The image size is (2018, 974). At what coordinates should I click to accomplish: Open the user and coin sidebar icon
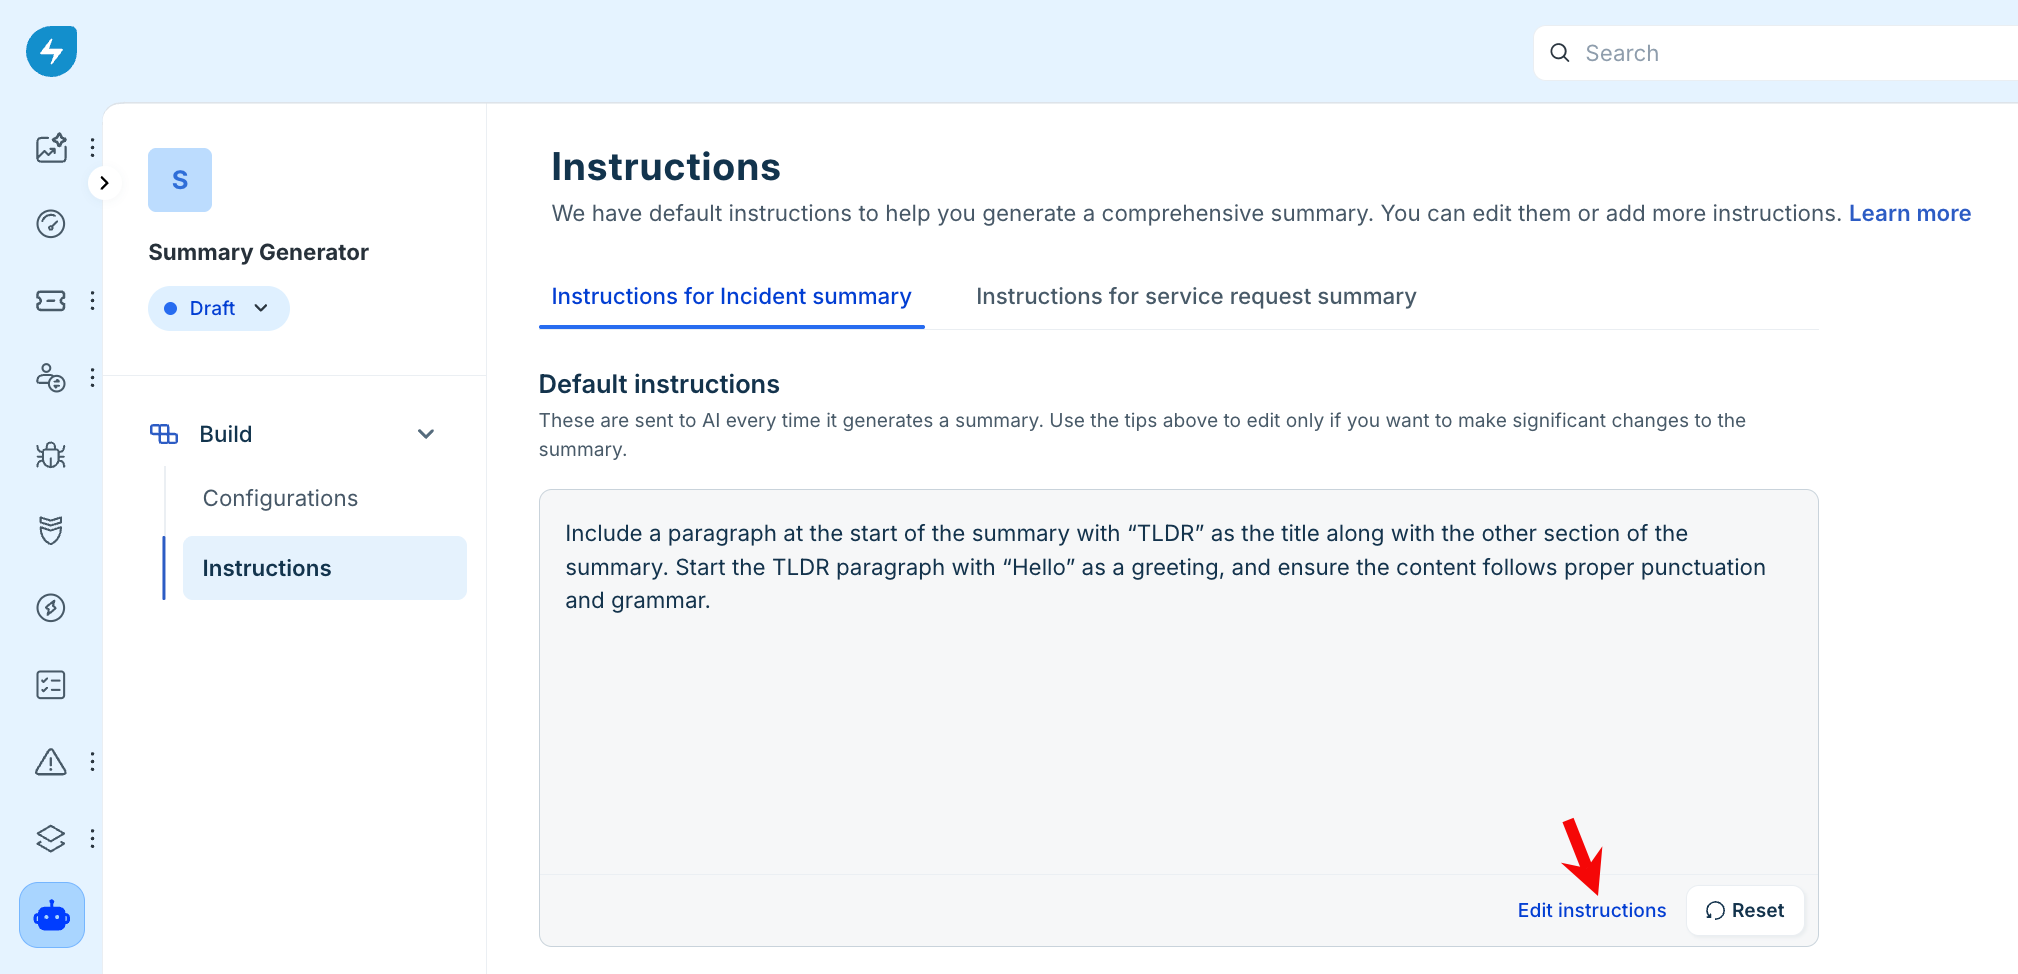click(x=51, y=378)
